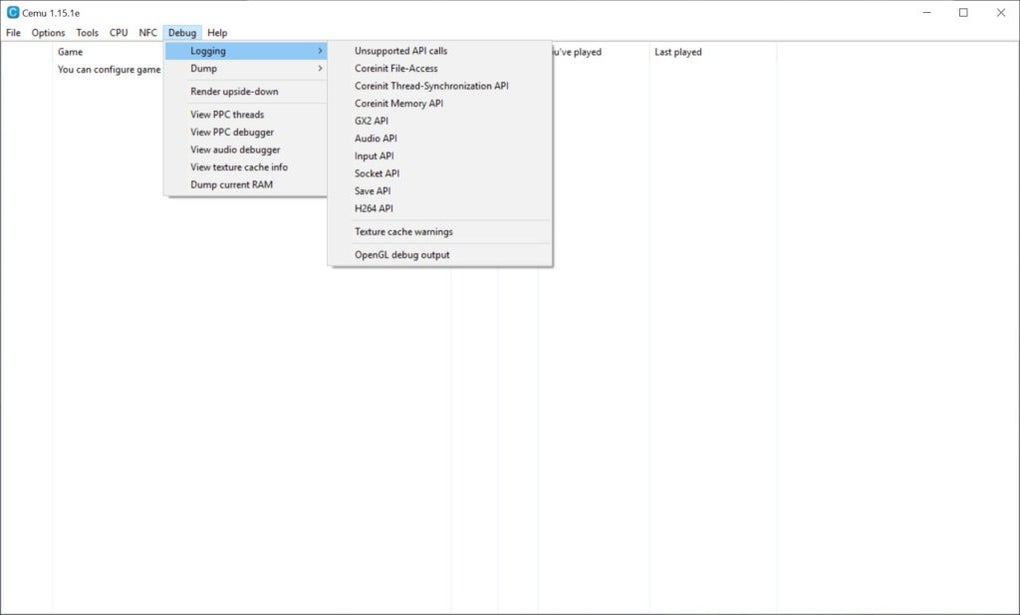Close the open Debug menu
The height and width of the screenshot is (615, 1020).
[182, 33]
